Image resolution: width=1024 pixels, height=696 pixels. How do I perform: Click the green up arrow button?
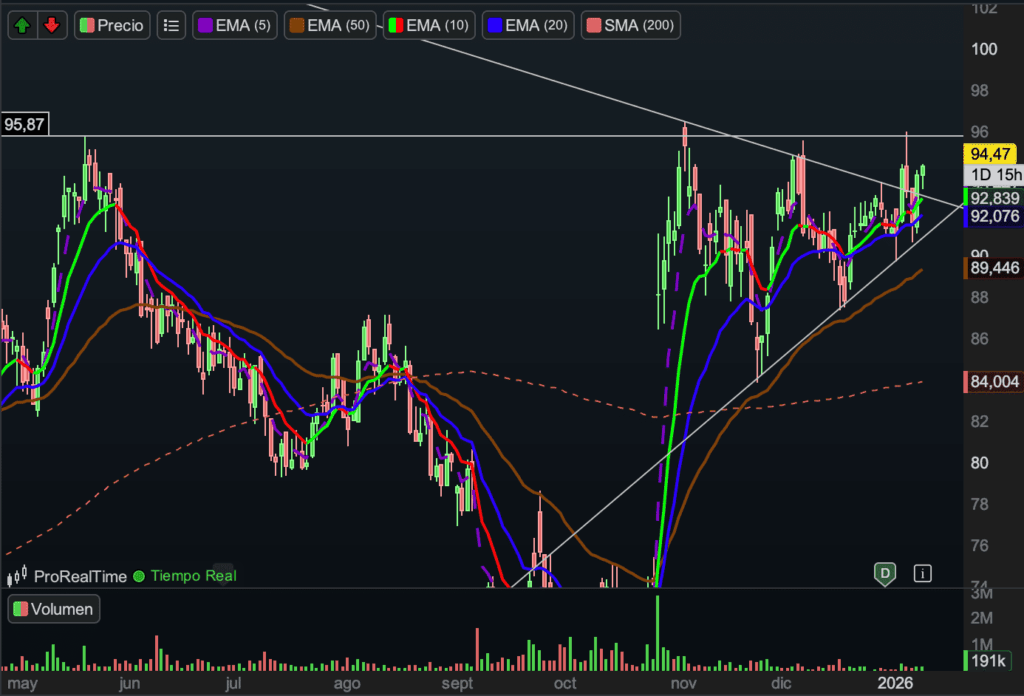click(x=23, y=25)
